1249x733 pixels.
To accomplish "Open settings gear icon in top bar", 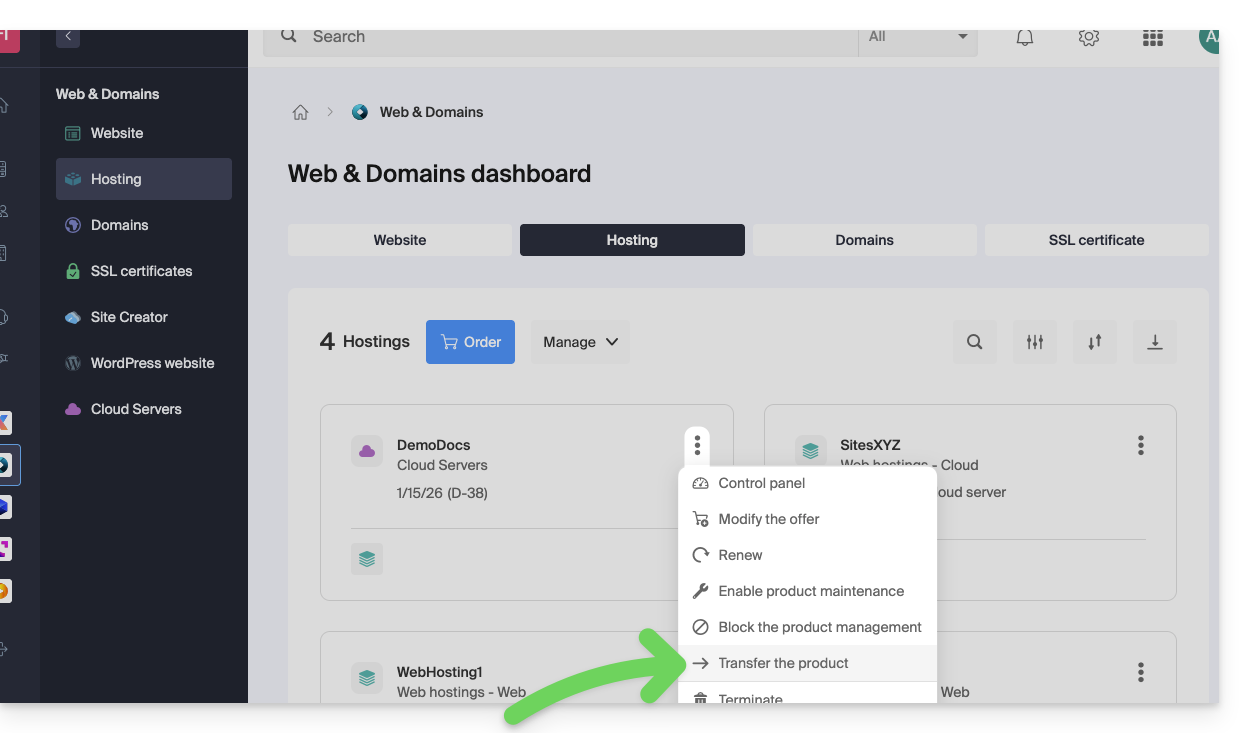I will (1089, 38).
